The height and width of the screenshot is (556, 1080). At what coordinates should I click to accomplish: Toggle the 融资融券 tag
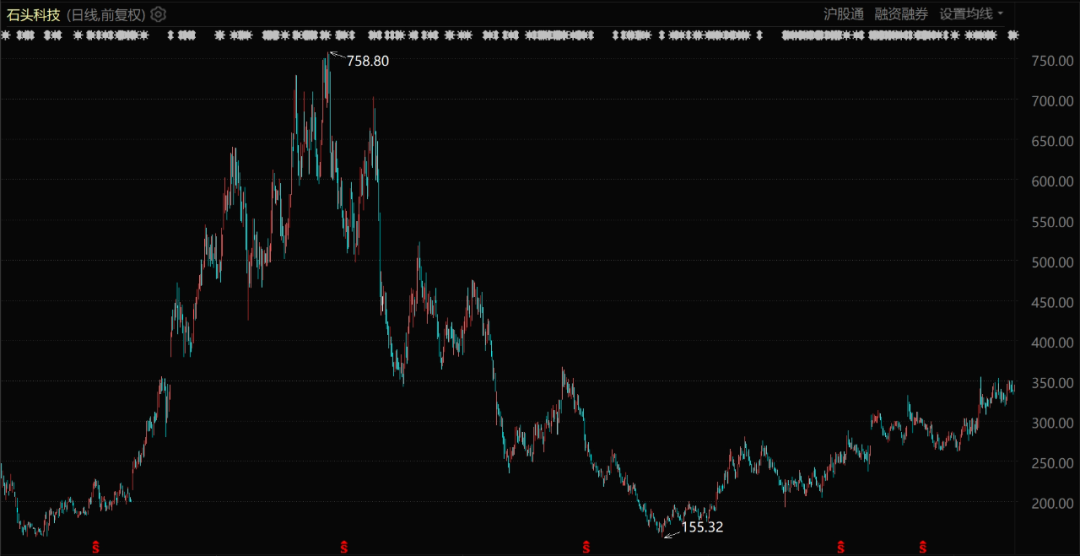click(x=901, y=14)
